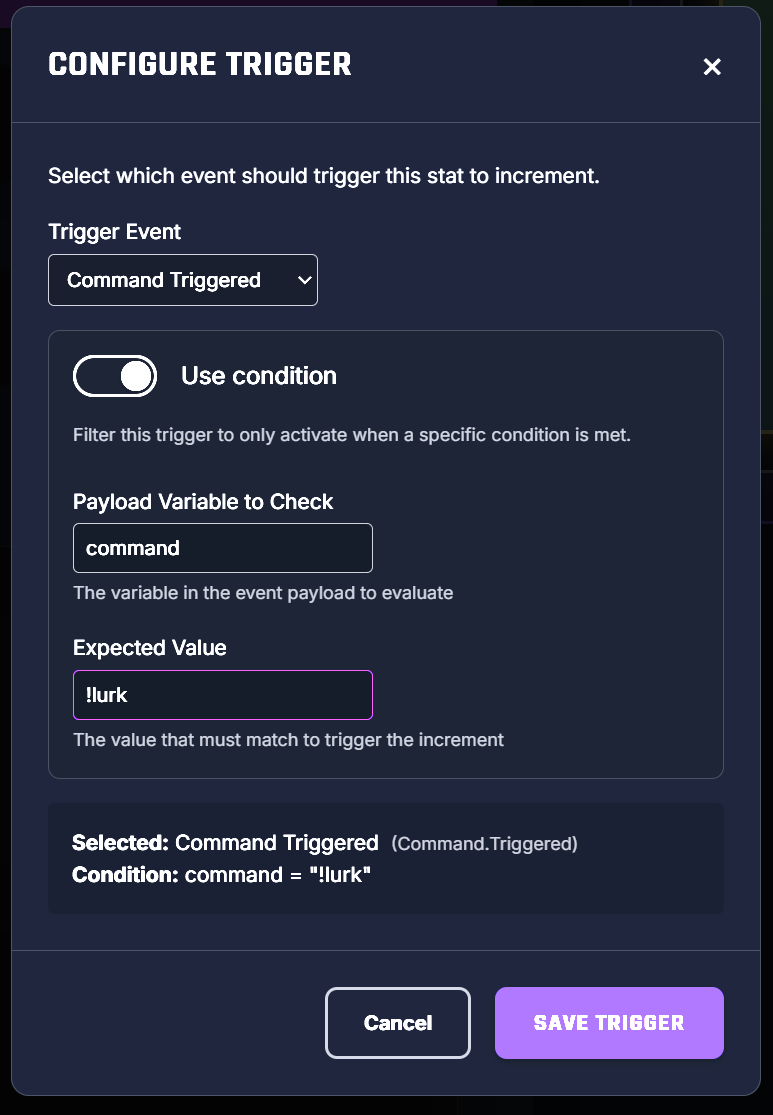This screenshot has height=1115, width=773.
Task: Click the Configure Trigger dialog title
Action: [200, 65]
